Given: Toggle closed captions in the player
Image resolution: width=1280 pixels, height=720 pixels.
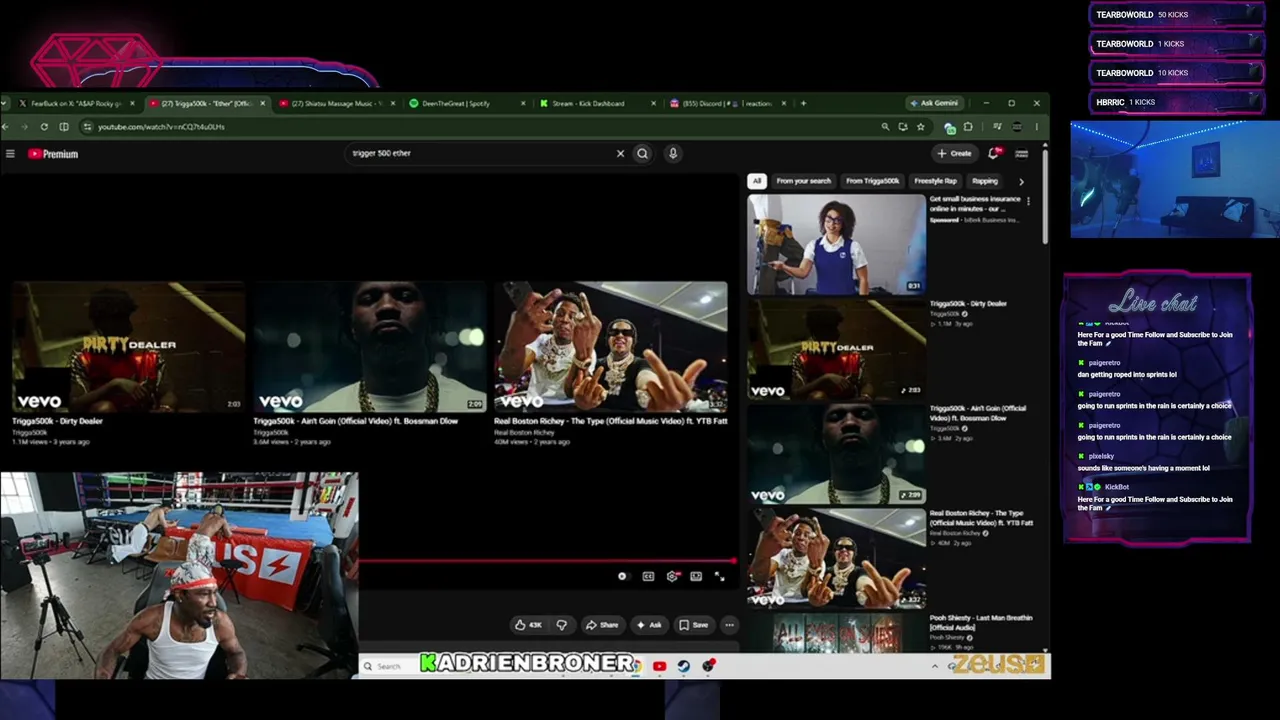Looking at the screenshot, I should 648,577.
